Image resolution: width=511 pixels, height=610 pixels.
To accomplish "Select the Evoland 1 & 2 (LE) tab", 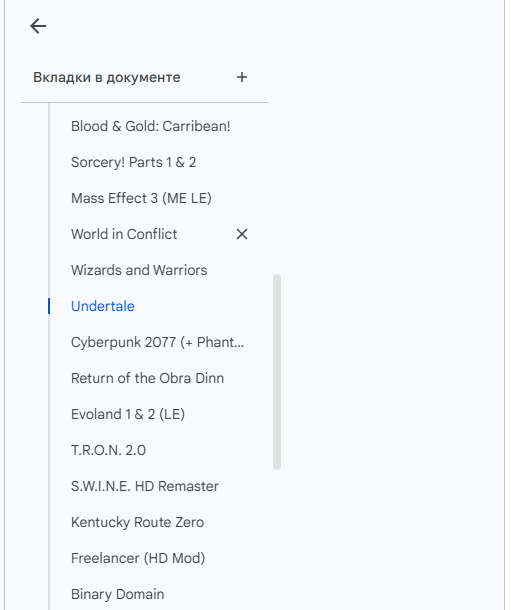I will pyautogui.click(x=128, y=414).
